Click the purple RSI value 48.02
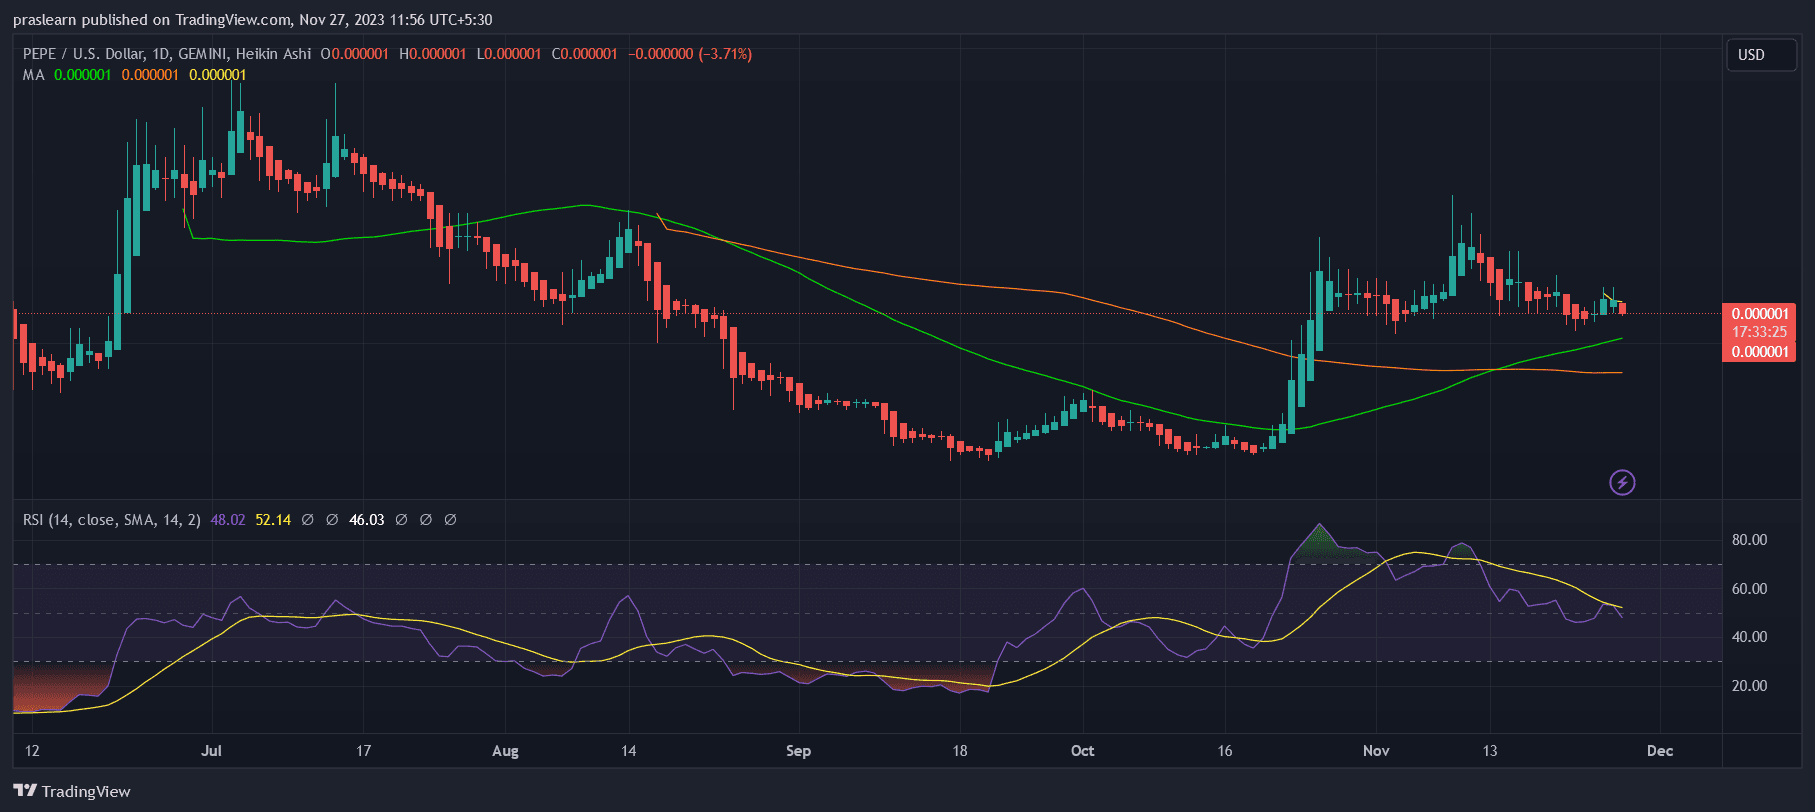Screen dimensions: 1815x812 tap(228, 520)
